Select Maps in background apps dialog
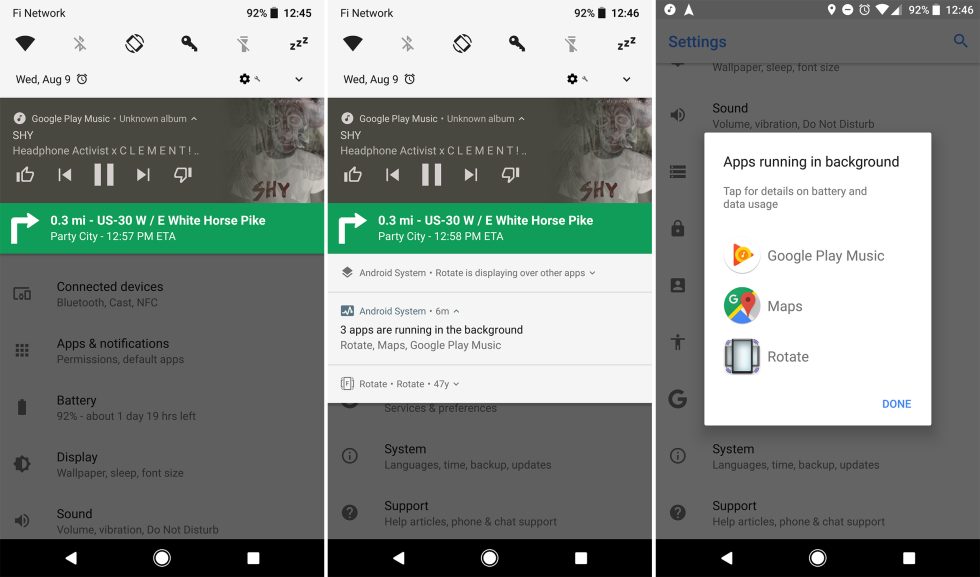The height and width of the screenshot is (577, 980). click(x=818, y=306)
